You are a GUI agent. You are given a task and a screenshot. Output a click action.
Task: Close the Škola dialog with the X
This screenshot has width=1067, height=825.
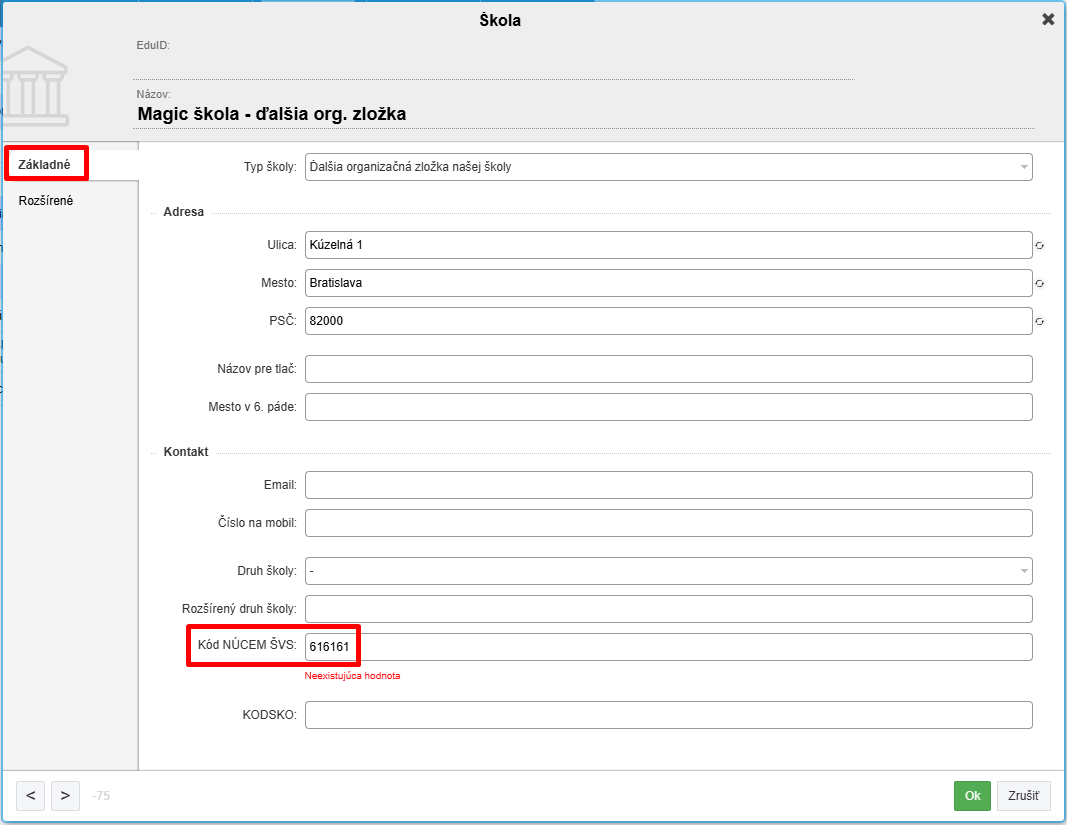(1048, 19)
